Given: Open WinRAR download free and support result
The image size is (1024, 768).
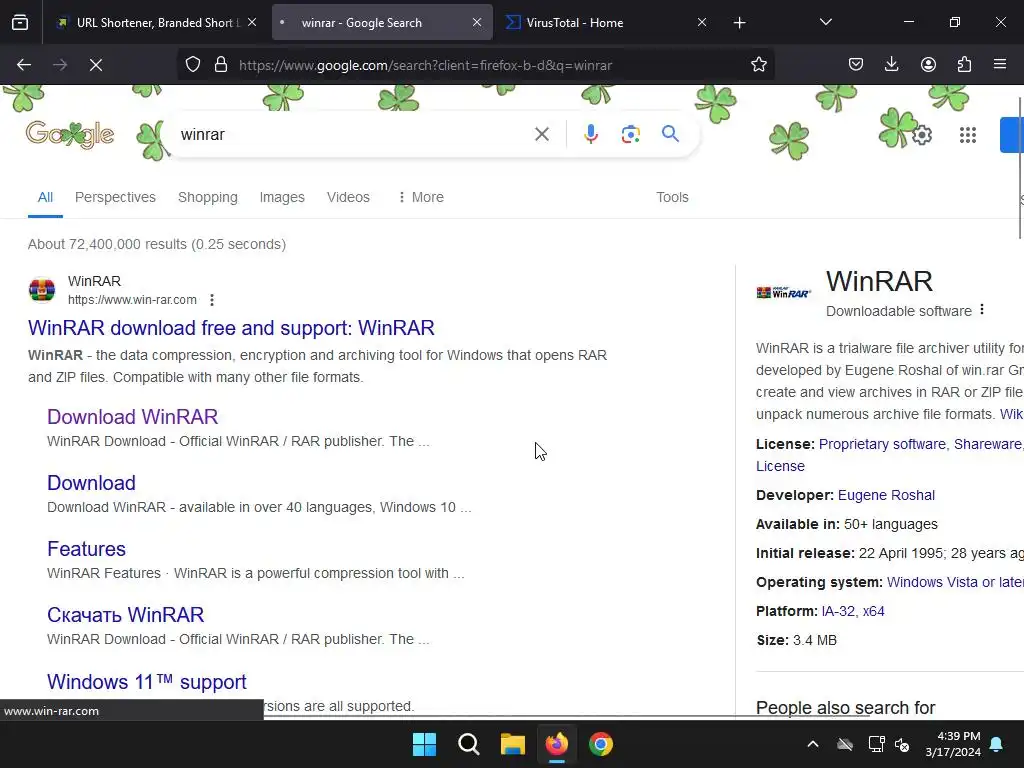Looking at the screenshot, I should 231,328.
